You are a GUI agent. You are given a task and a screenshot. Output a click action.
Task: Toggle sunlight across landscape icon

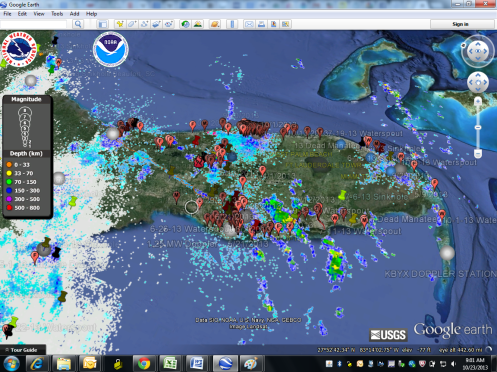coord(198,24)
